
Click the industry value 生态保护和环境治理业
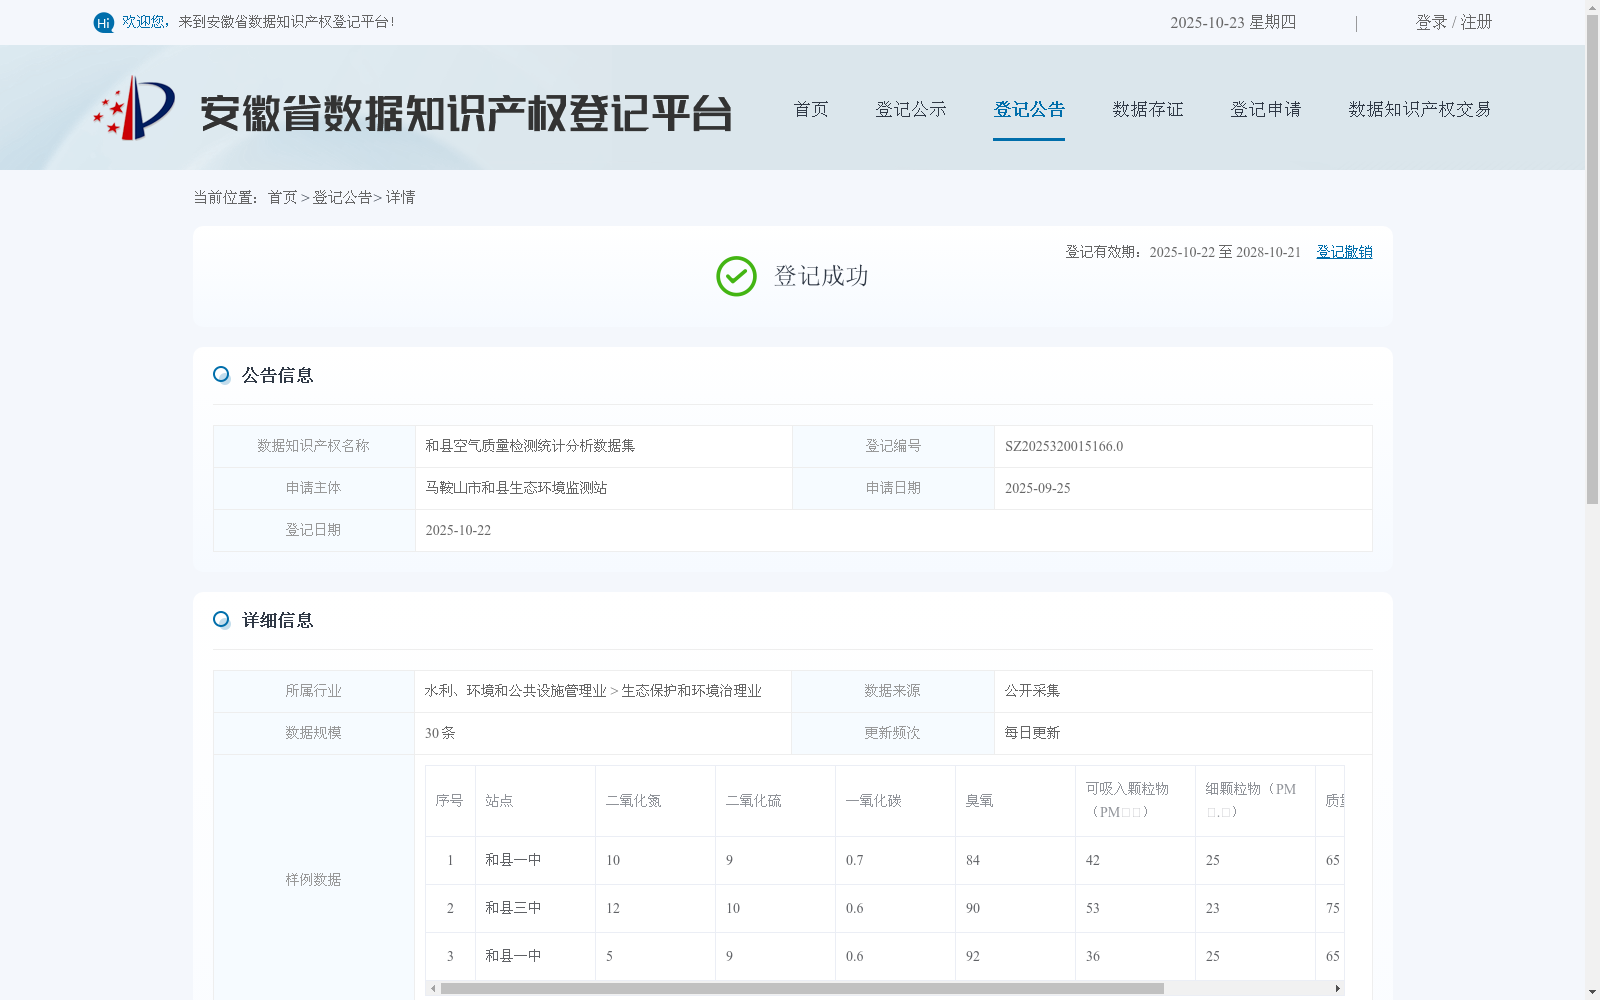691,691
